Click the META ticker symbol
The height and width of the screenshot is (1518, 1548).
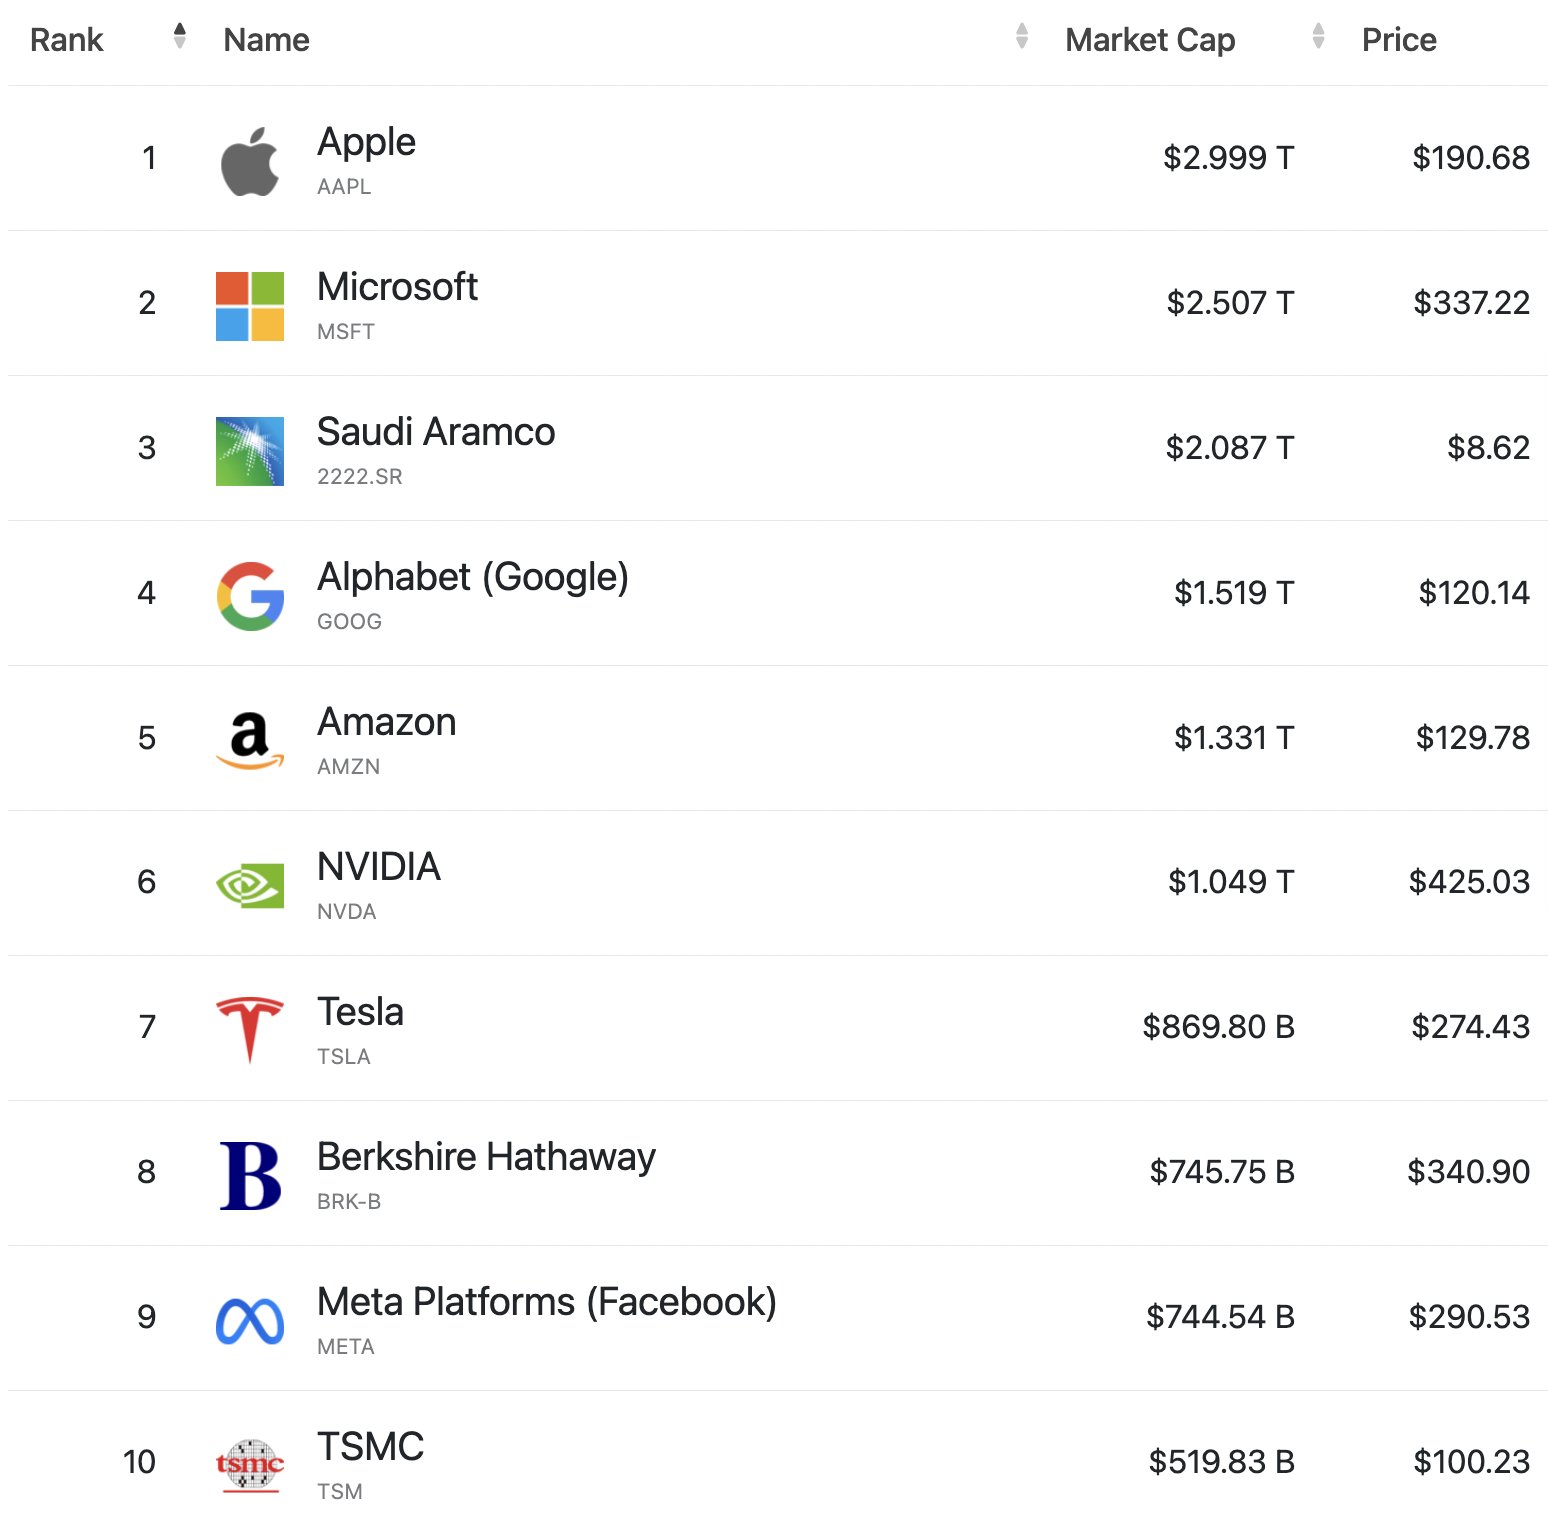[x=346, y=1347]
